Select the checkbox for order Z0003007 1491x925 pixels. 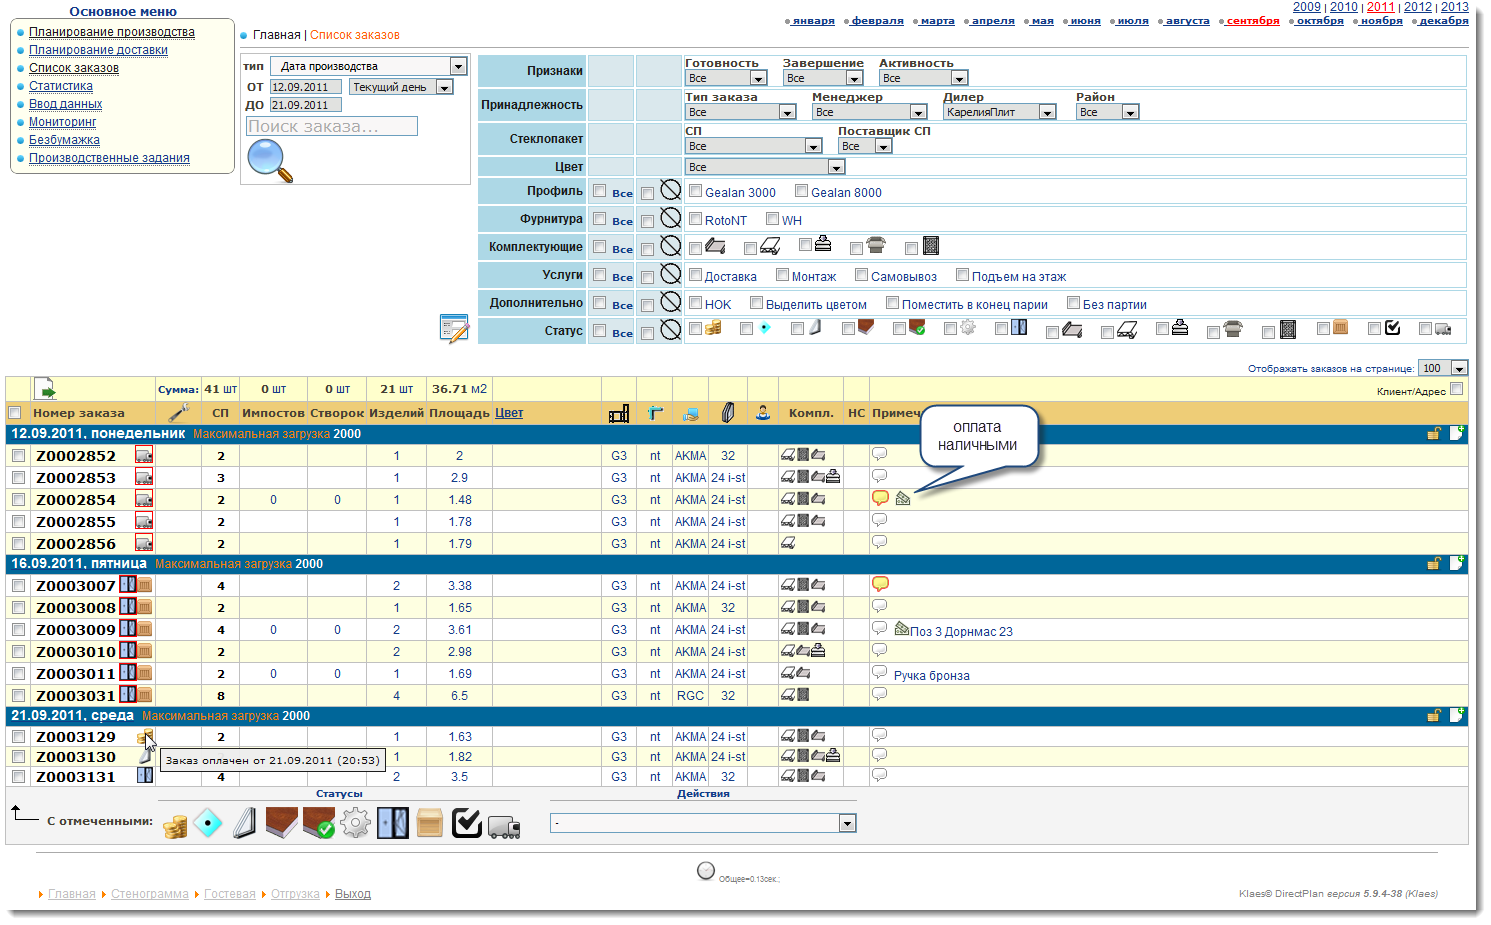18,586
